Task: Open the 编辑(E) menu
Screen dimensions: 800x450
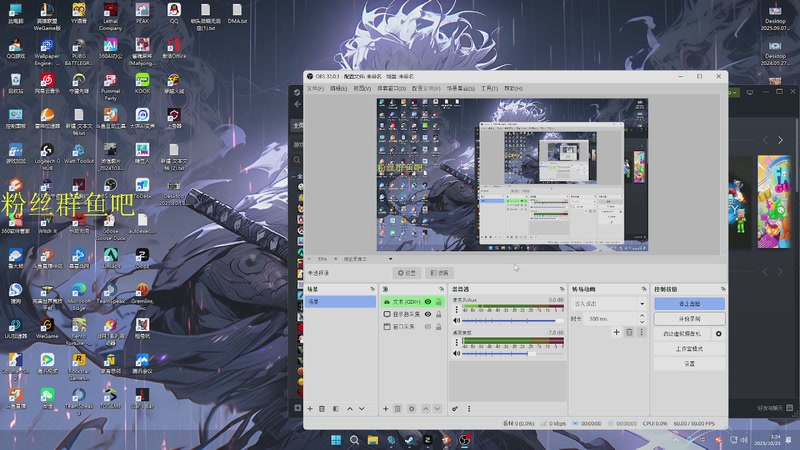Action: 338,88
